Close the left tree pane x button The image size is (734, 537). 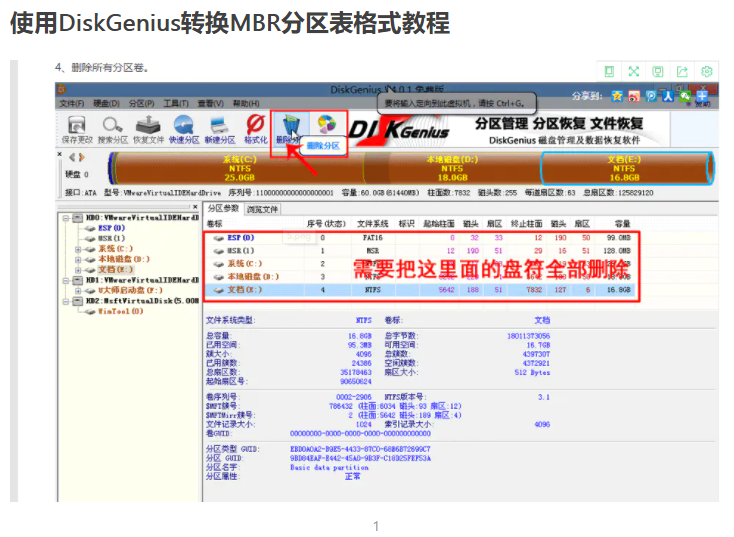point(195,206)
